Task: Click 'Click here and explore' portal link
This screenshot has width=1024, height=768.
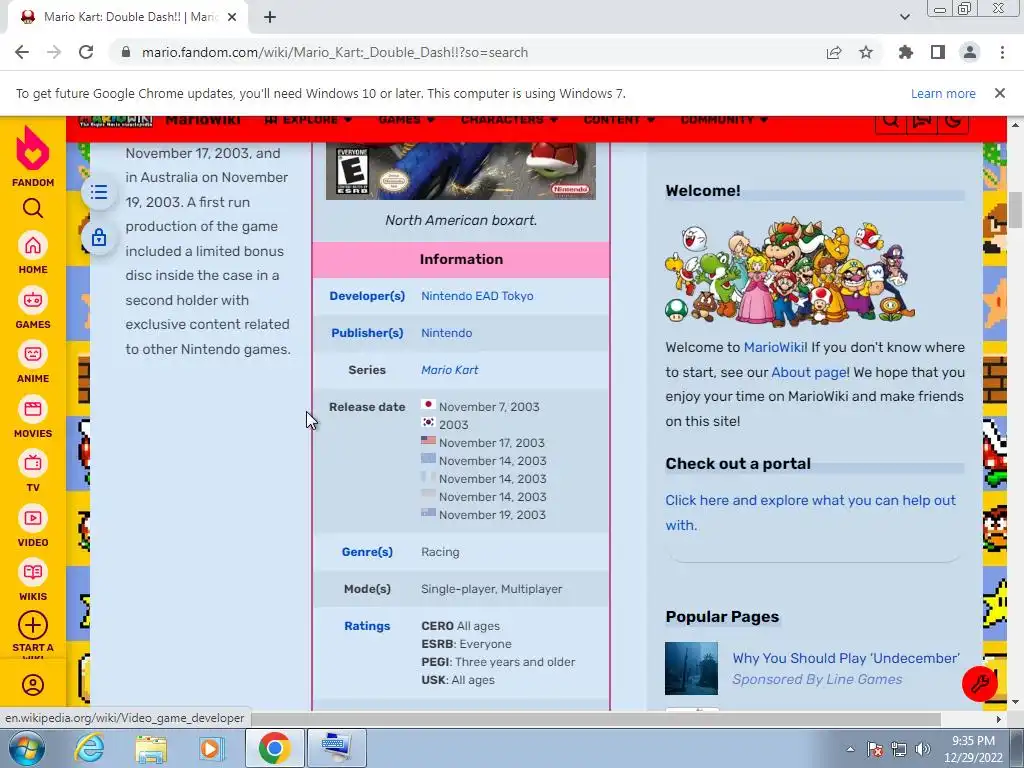Action: pos(810,513)
